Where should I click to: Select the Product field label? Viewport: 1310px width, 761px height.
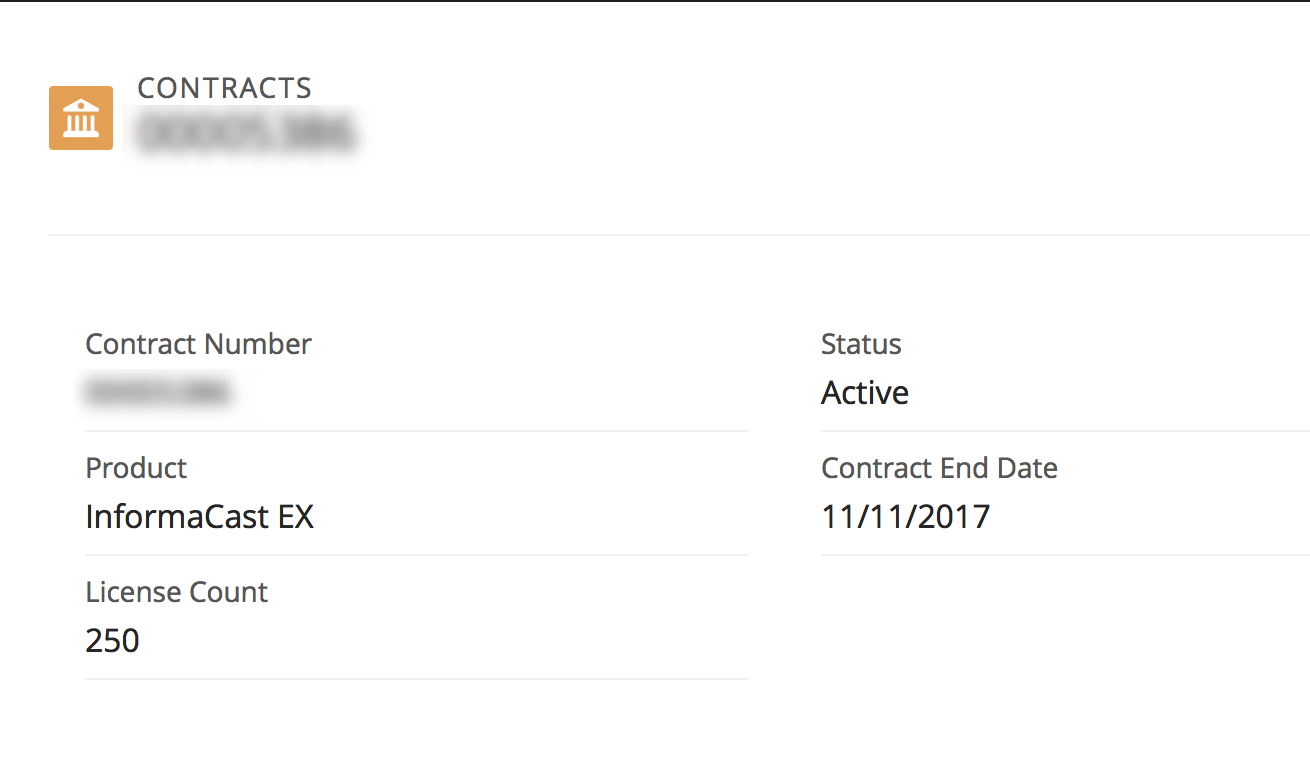(136, 468)
